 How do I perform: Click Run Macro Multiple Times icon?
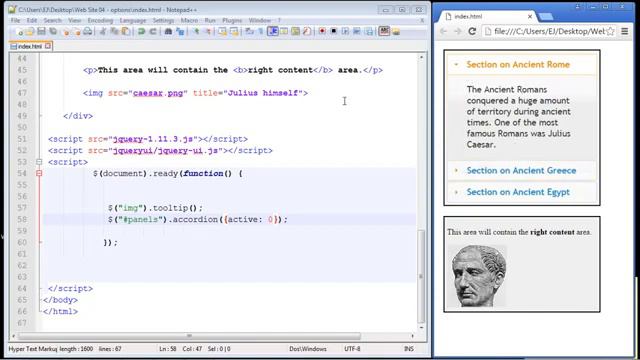pyautogui.click(x=357, y=31)
